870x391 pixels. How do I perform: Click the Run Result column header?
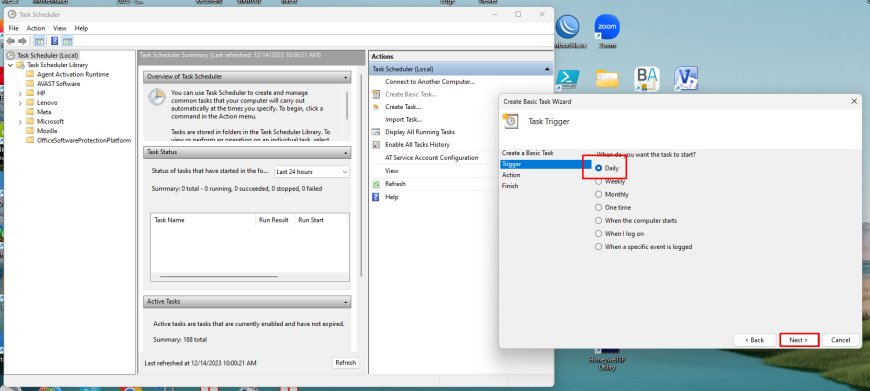click(274, 220)
